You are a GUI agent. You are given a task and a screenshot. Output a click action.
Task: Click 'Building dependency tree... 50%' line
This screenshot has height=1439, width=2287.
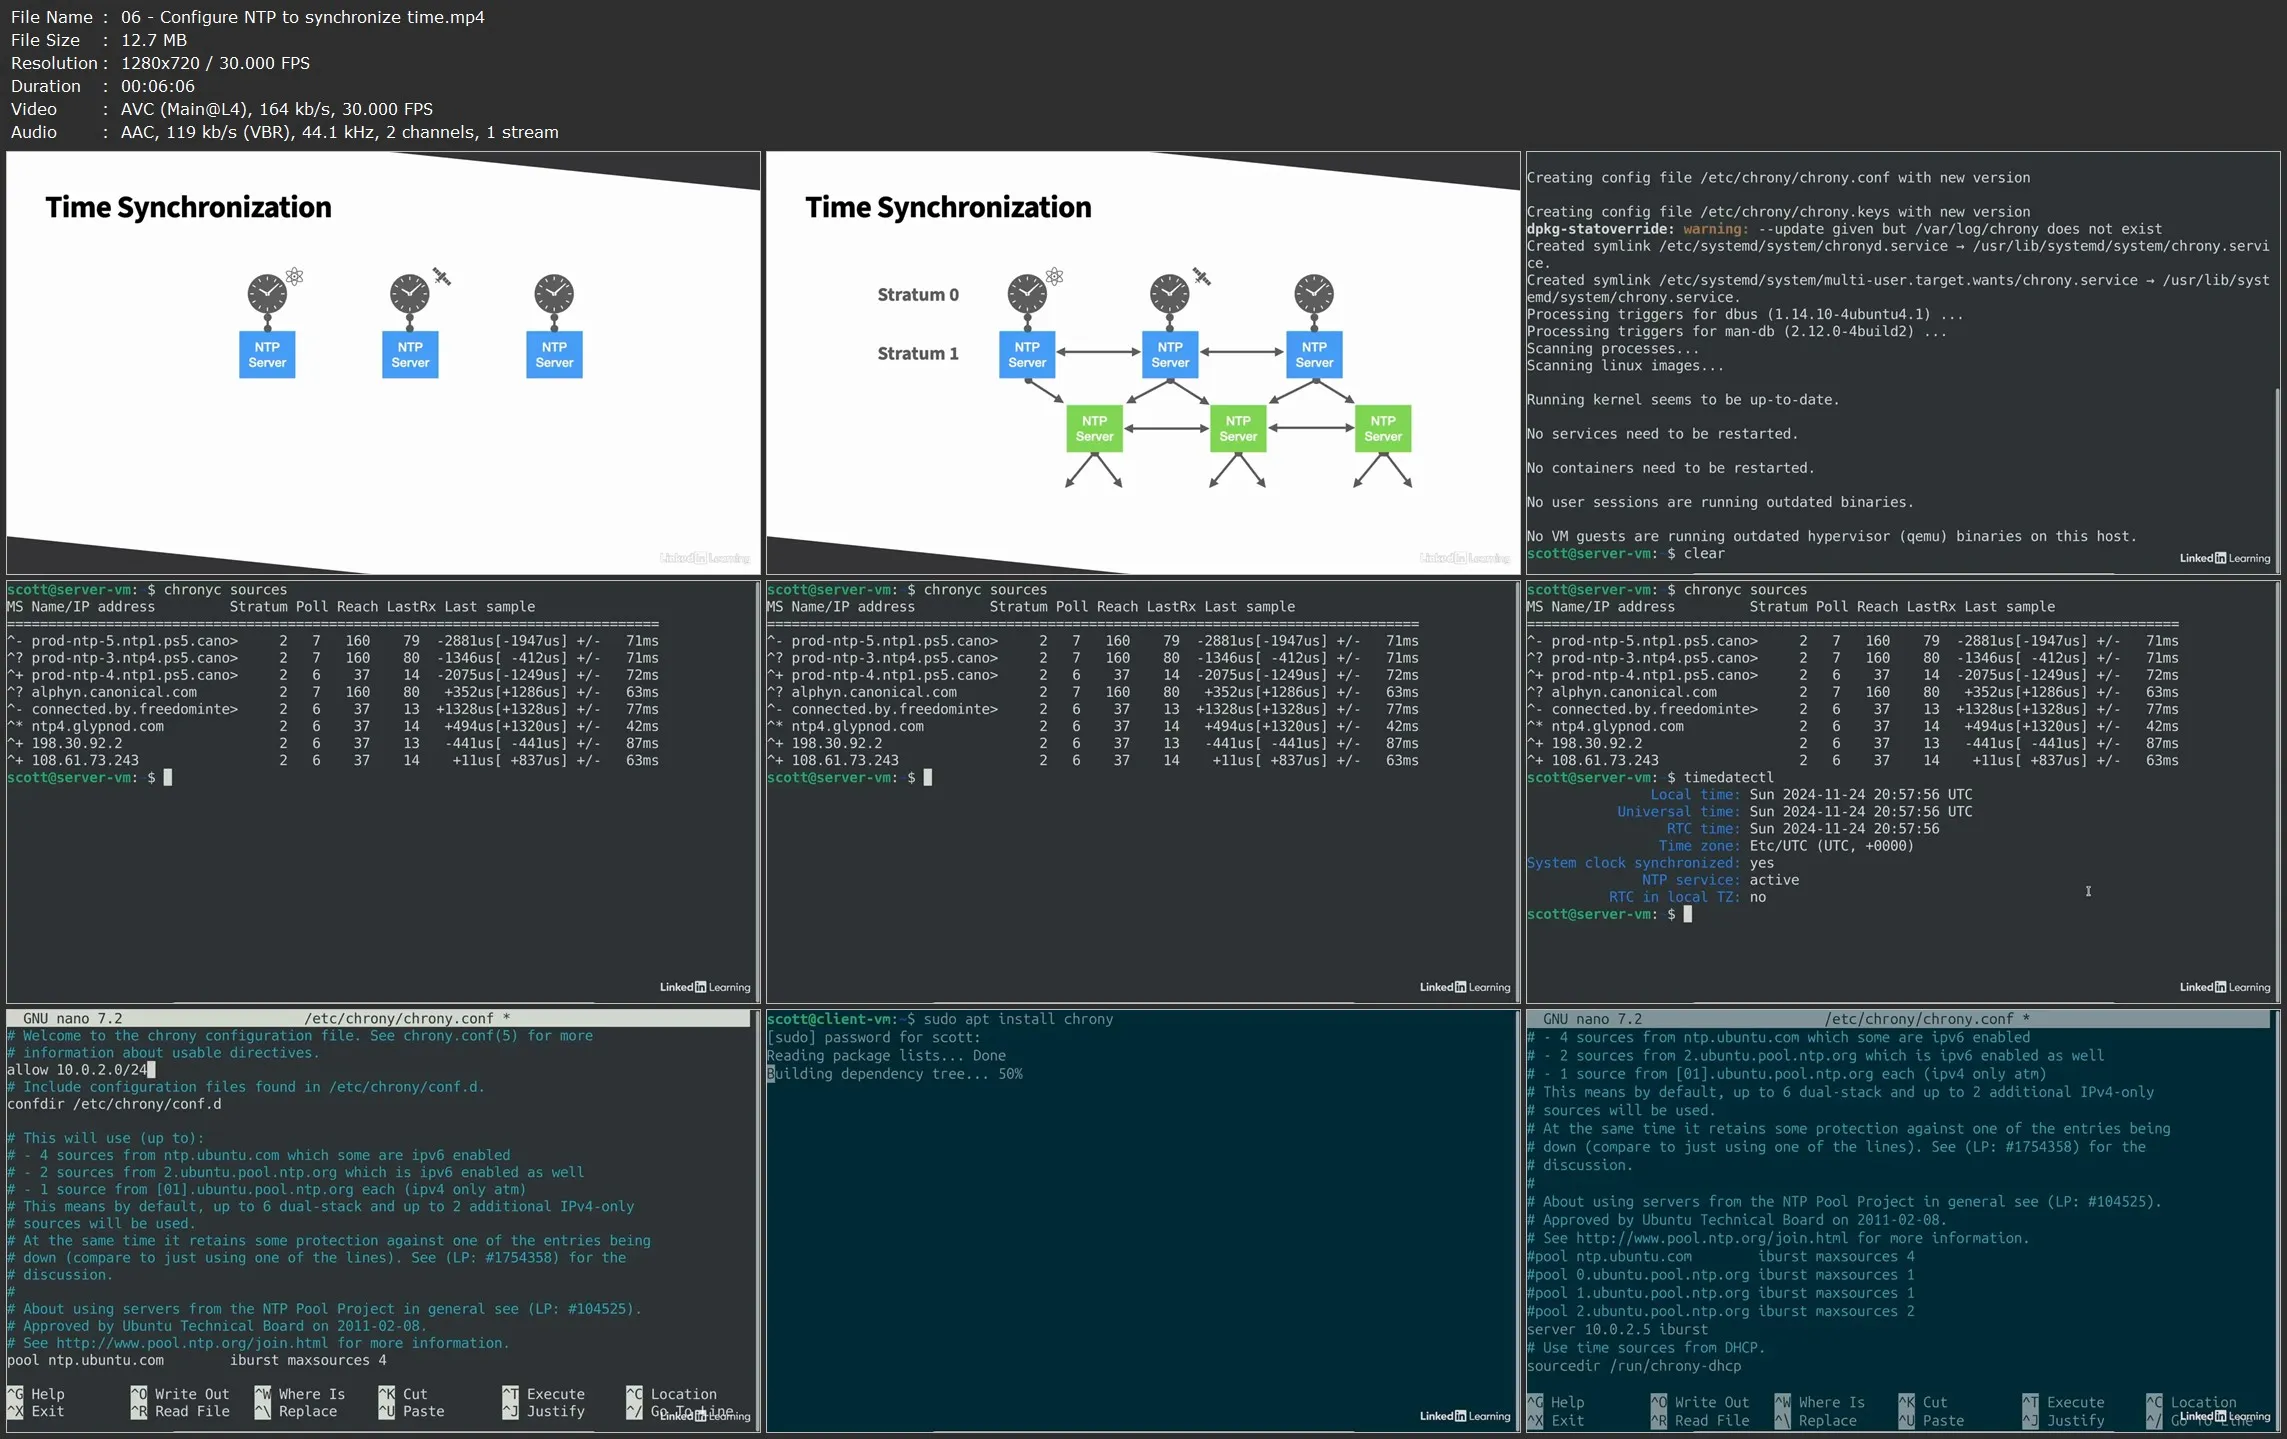pos(894,1074)
